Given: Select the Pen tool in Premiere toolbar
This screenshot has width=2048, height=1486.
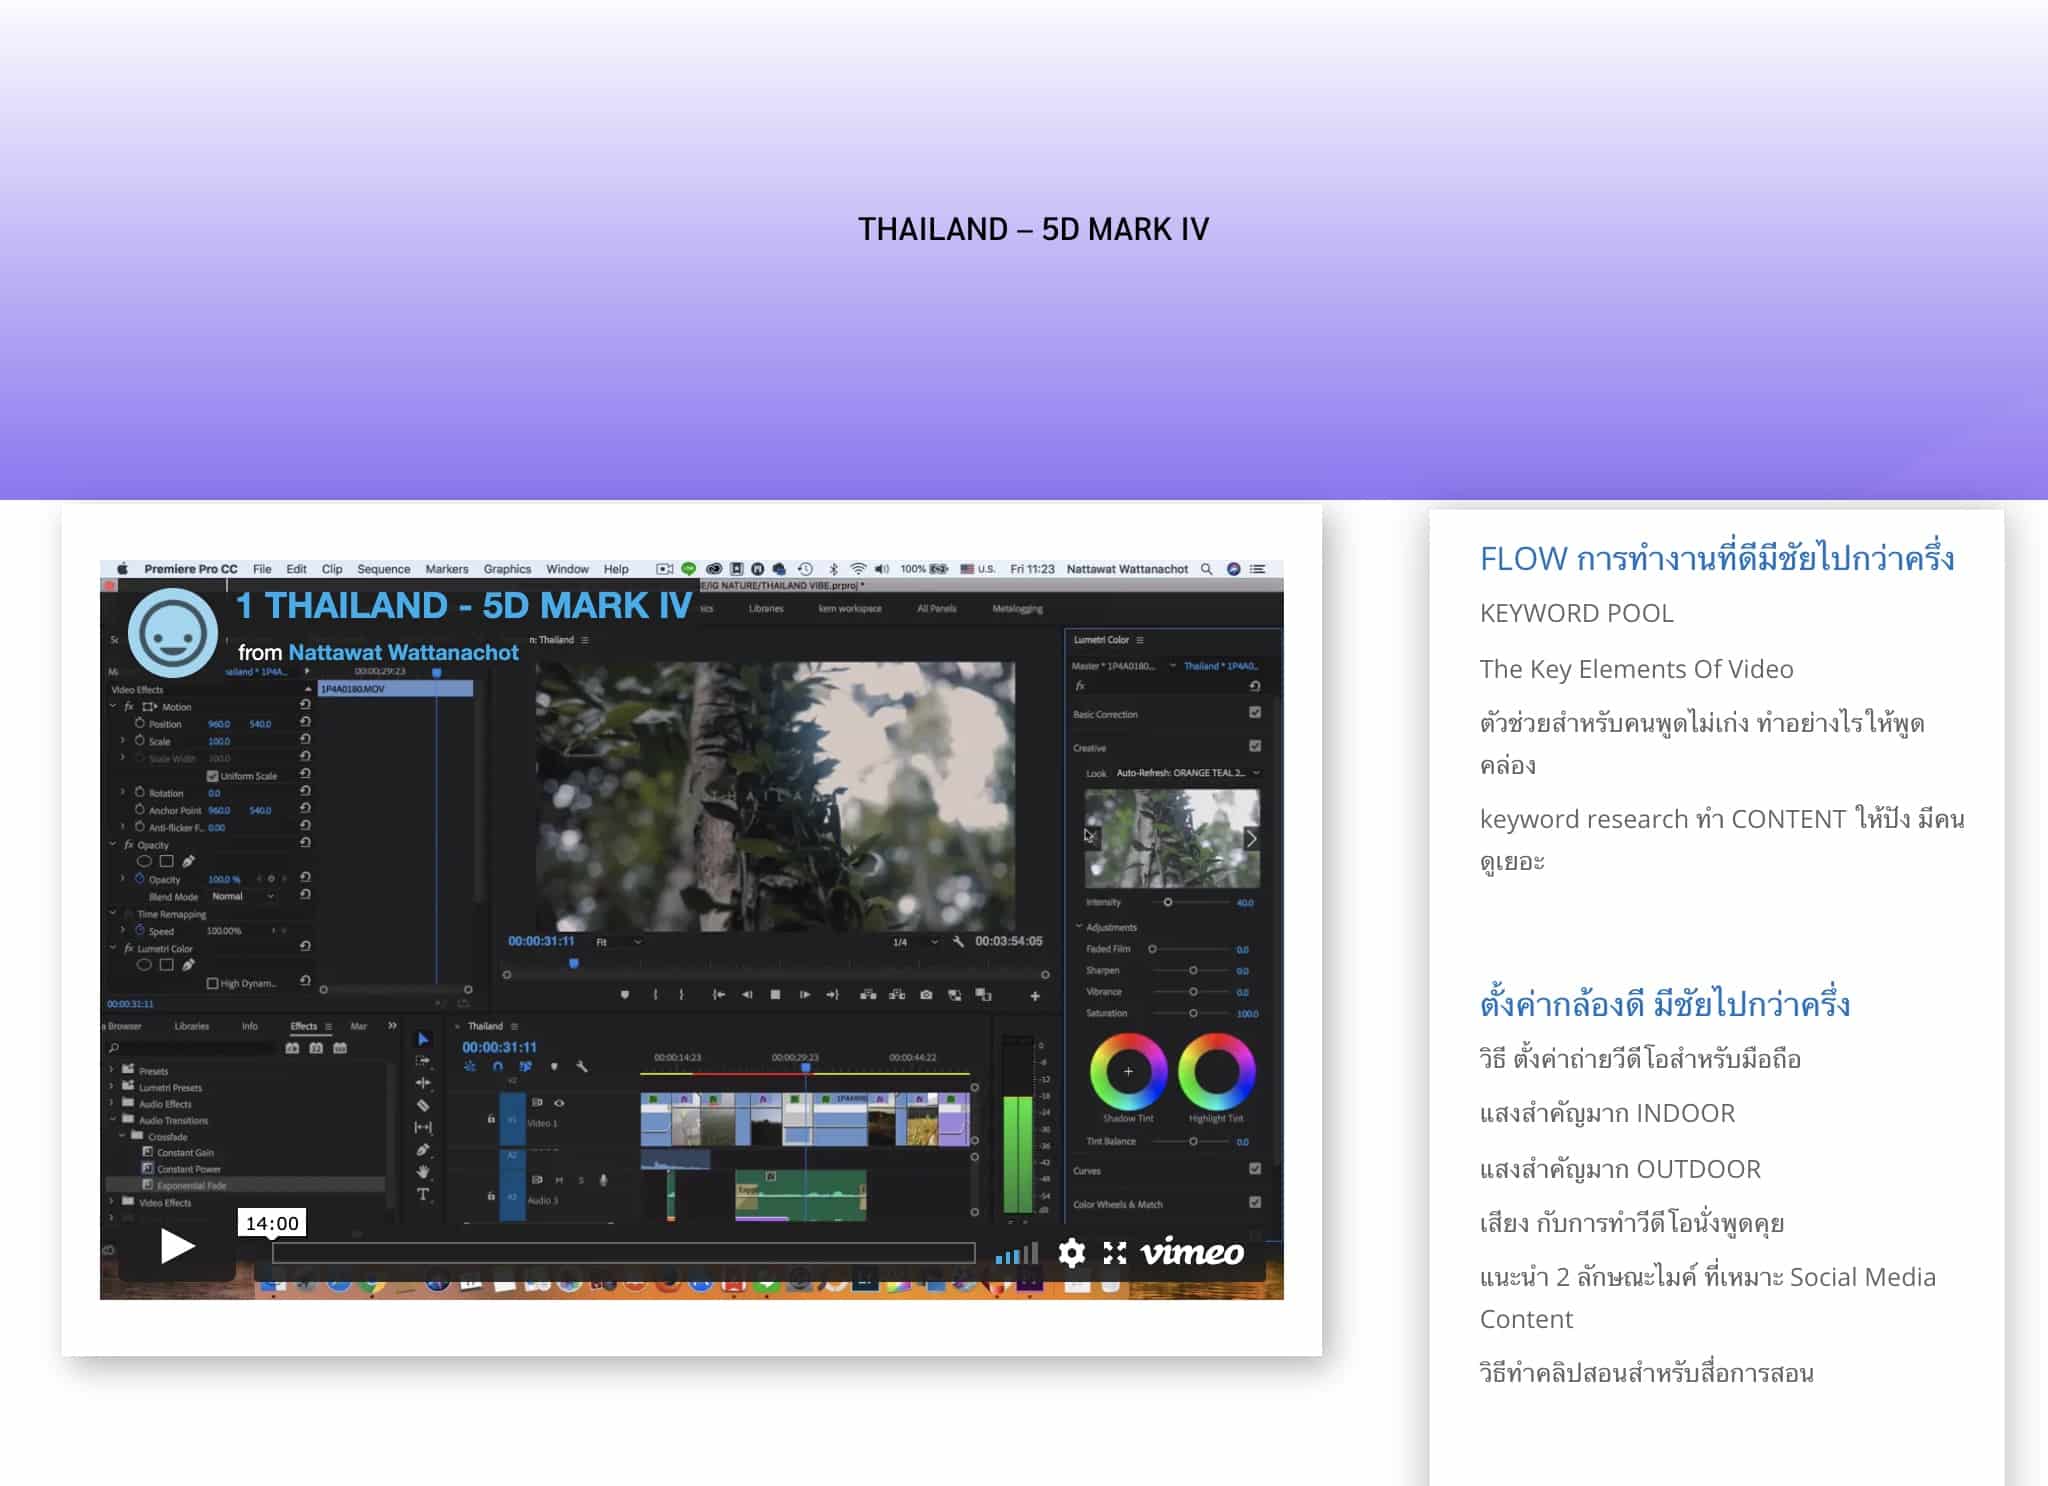Looking at the screenshot, I should (423, 1150).
